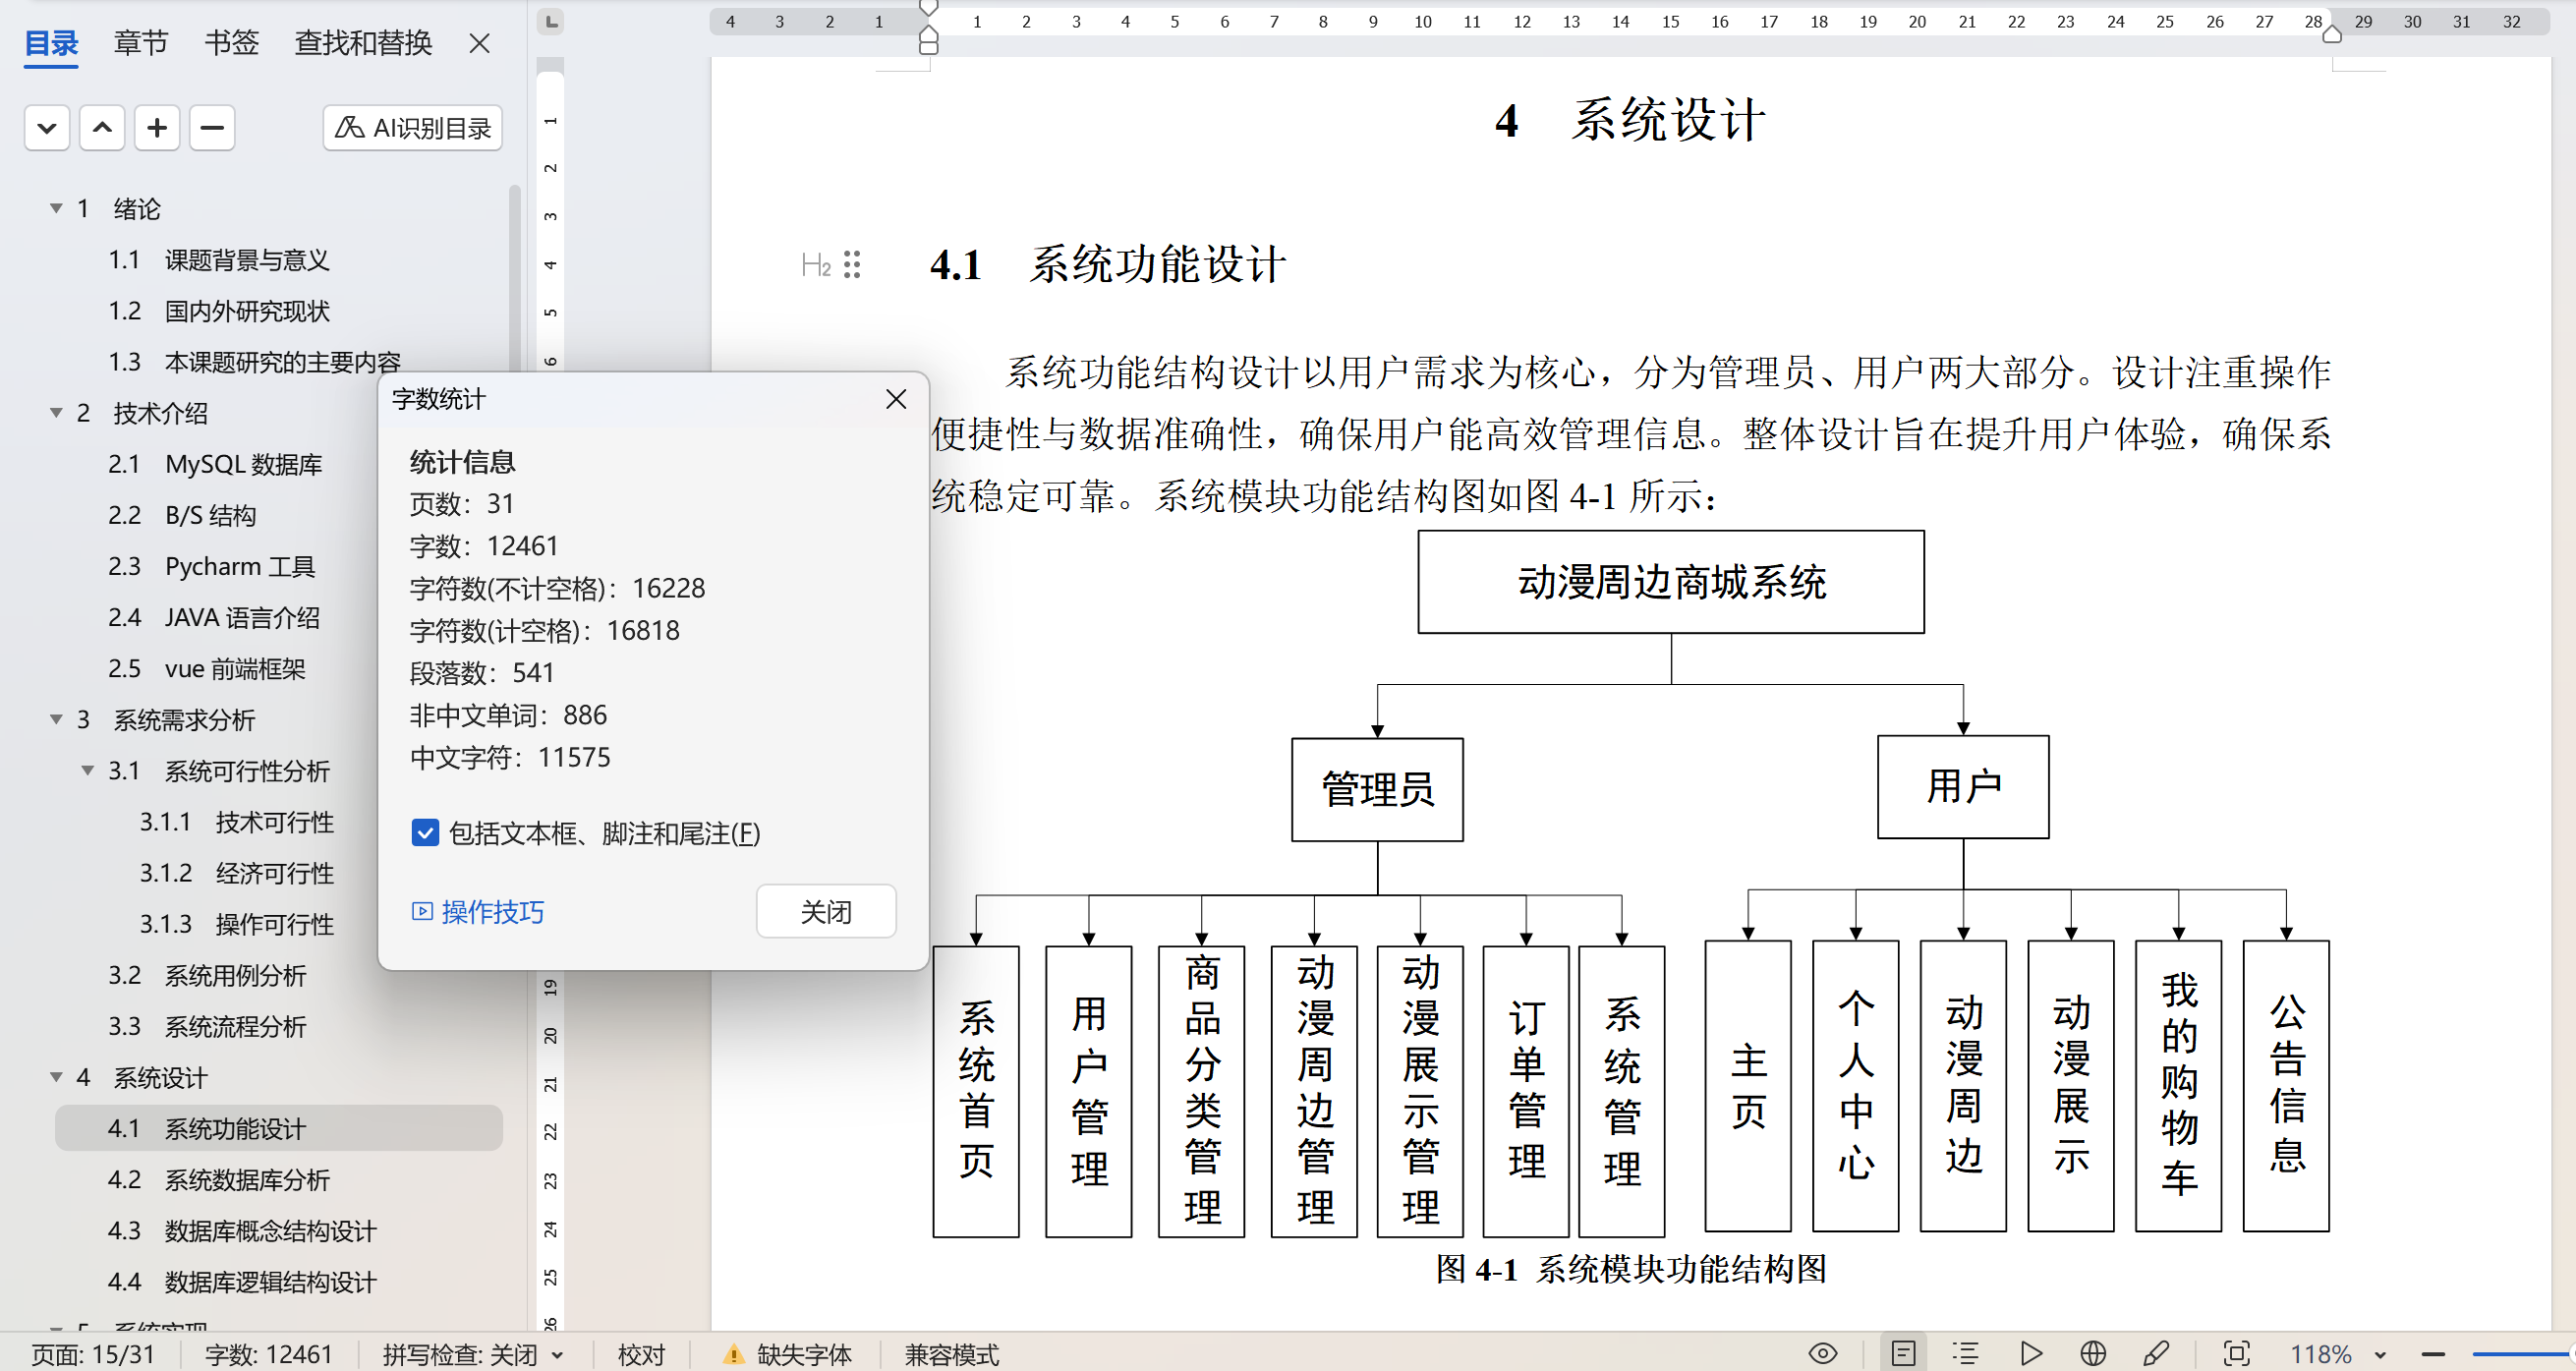
Task: Open 操作技巧 link
Action: (x=491, y=911)
